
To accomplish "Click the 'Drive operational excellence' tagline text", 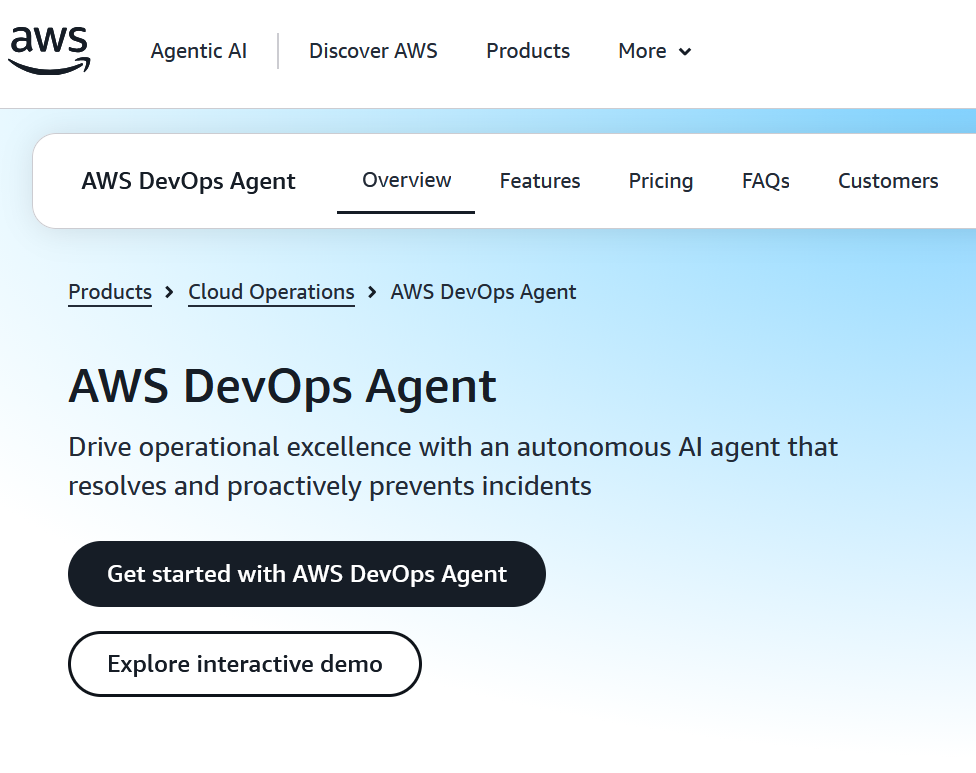I will 453,467.
